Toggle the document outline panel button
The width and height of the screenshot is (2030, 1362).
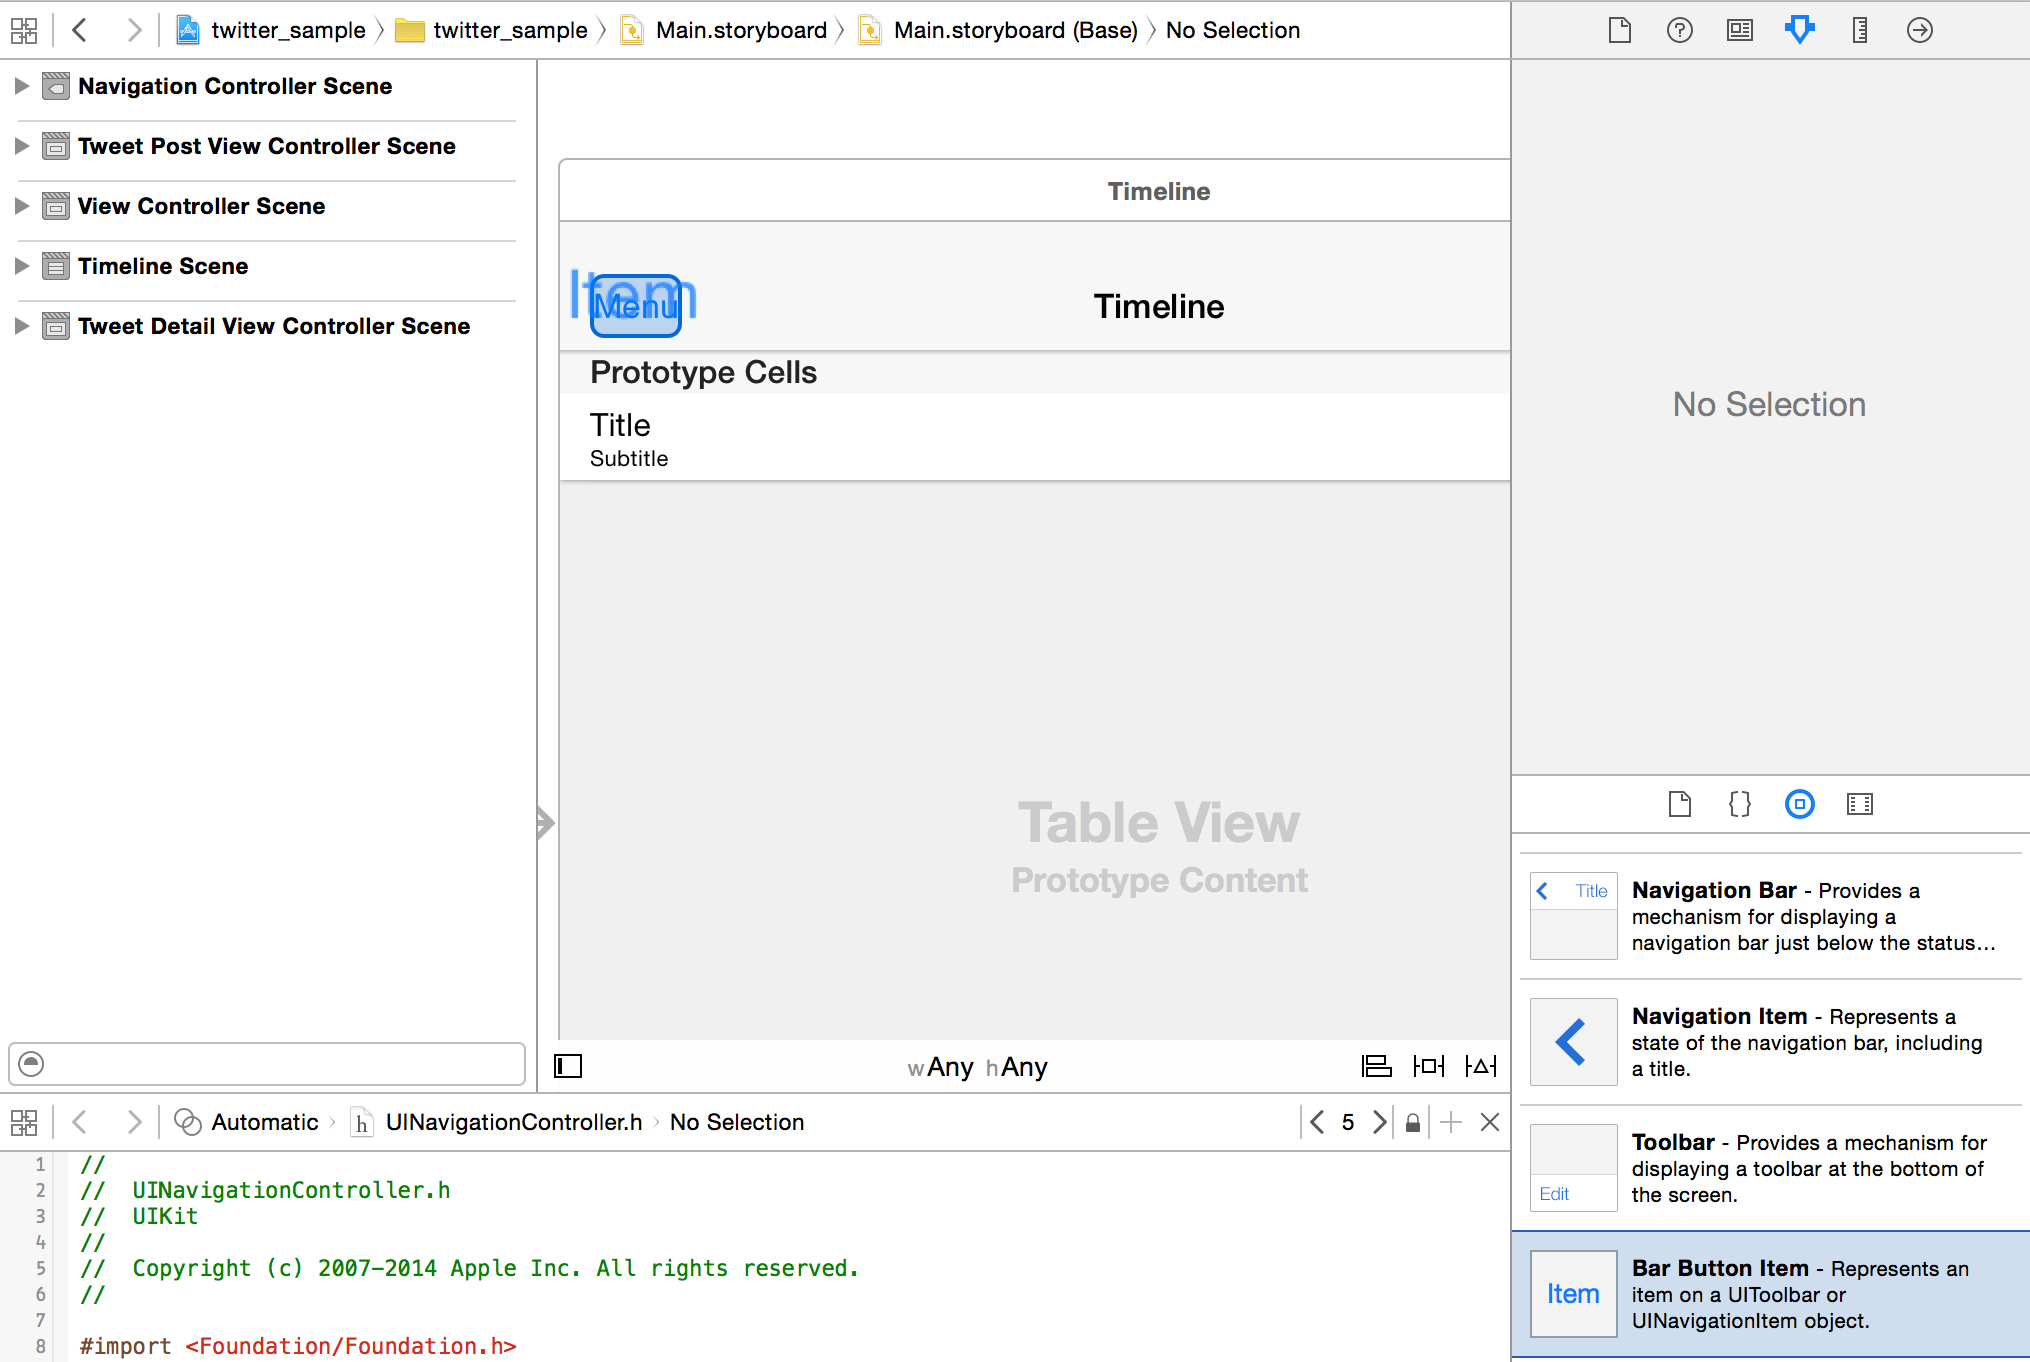[x=568, y=1066]
